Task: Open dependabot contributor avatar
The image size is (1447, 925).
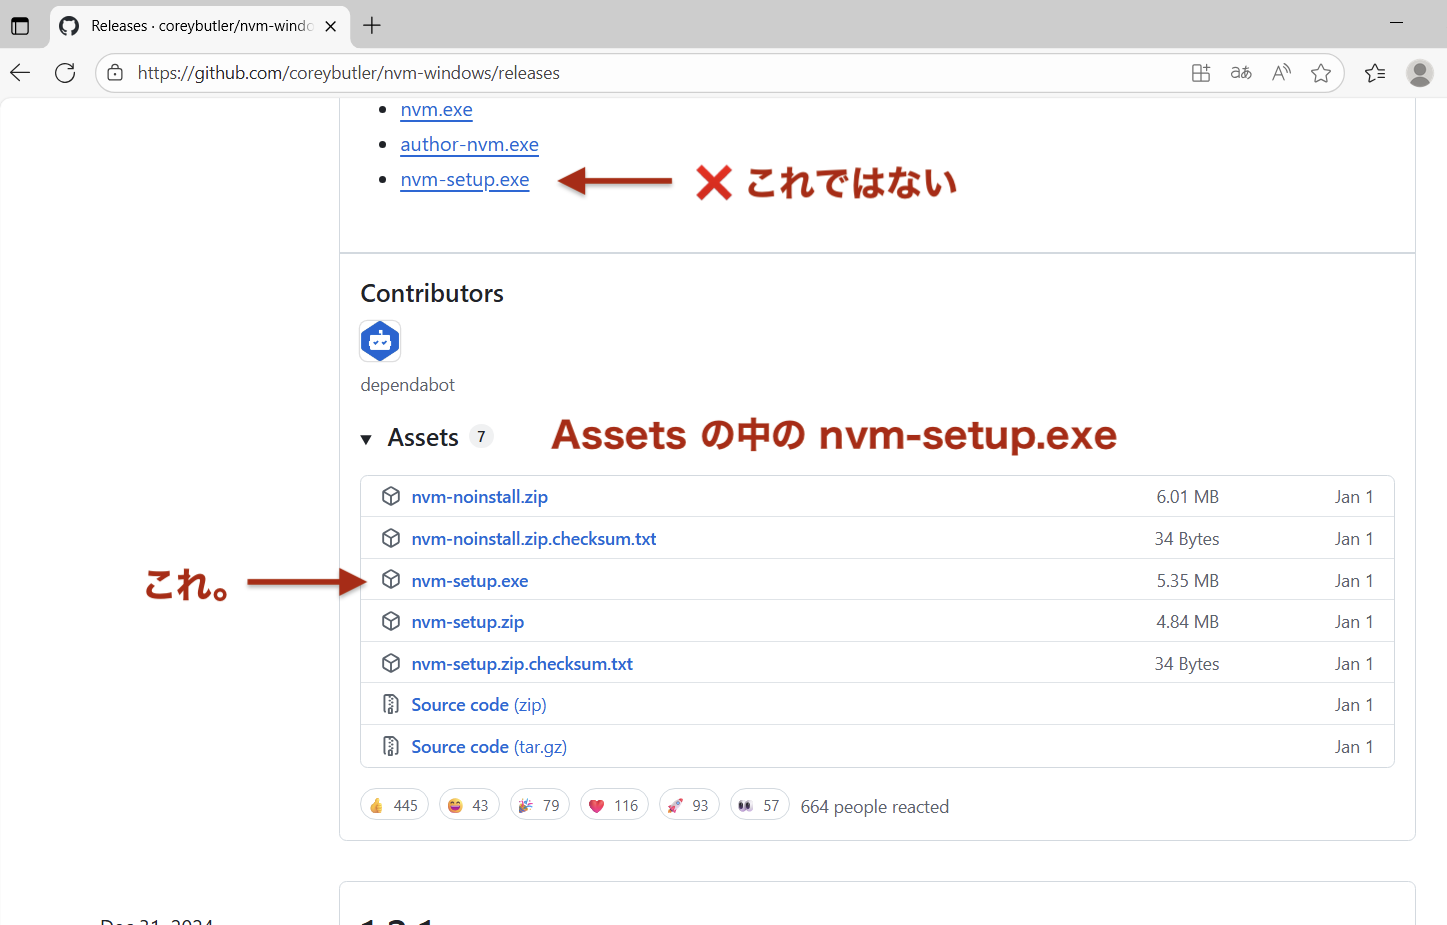Action: (380, 341)
